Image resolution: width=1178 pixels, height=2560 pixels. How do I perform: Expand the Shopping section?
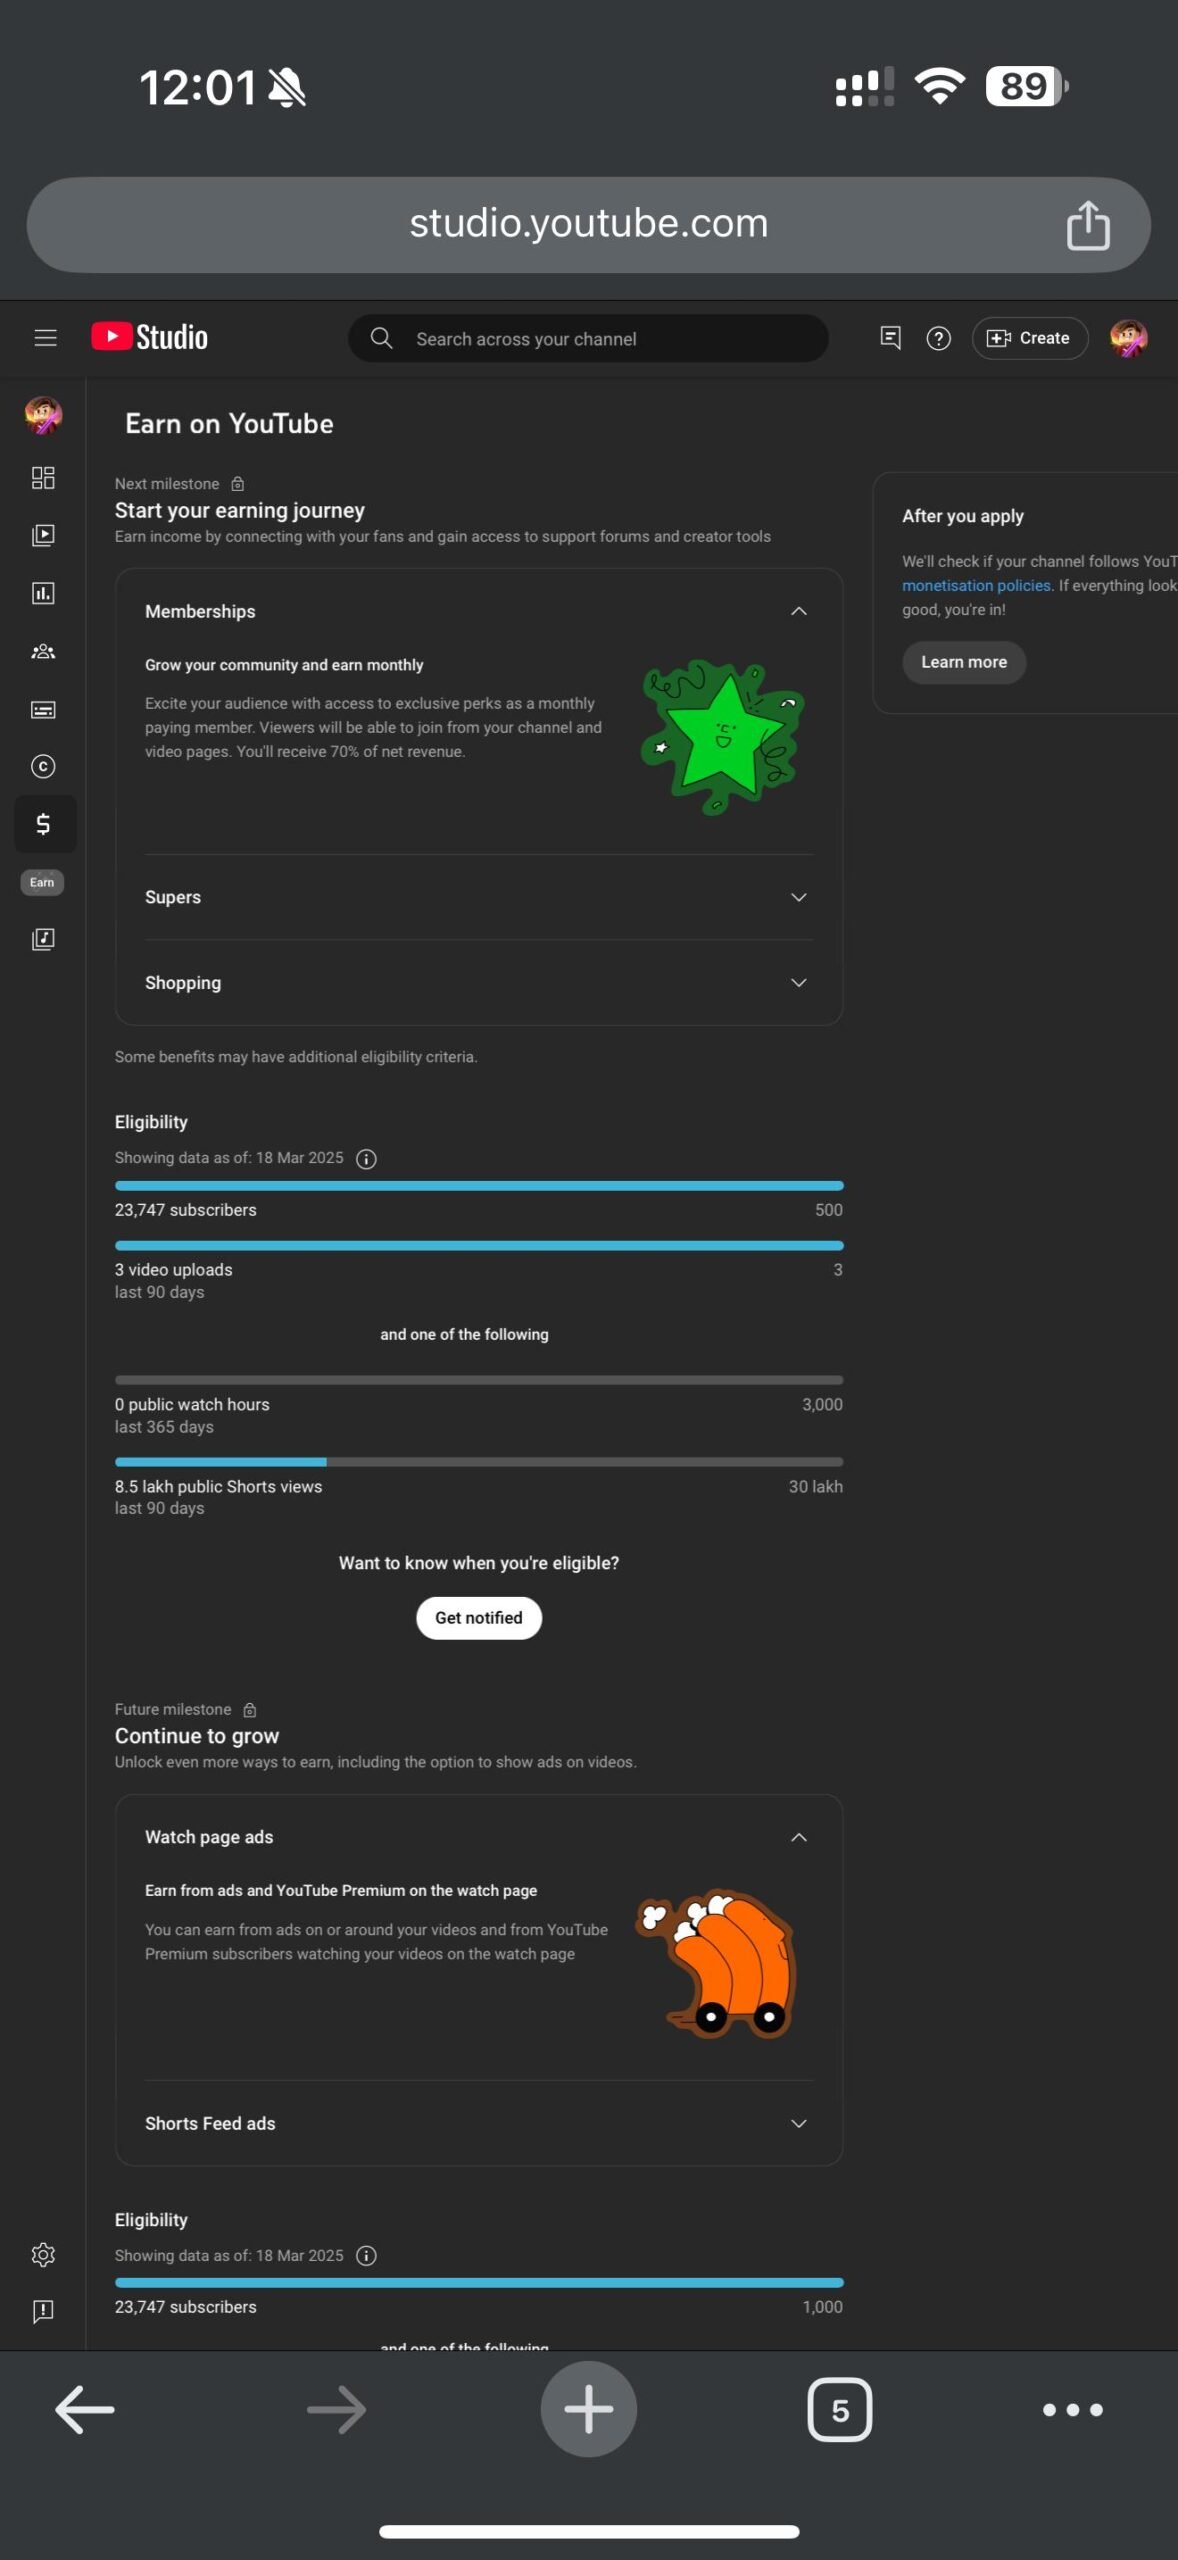pos(798,983)
